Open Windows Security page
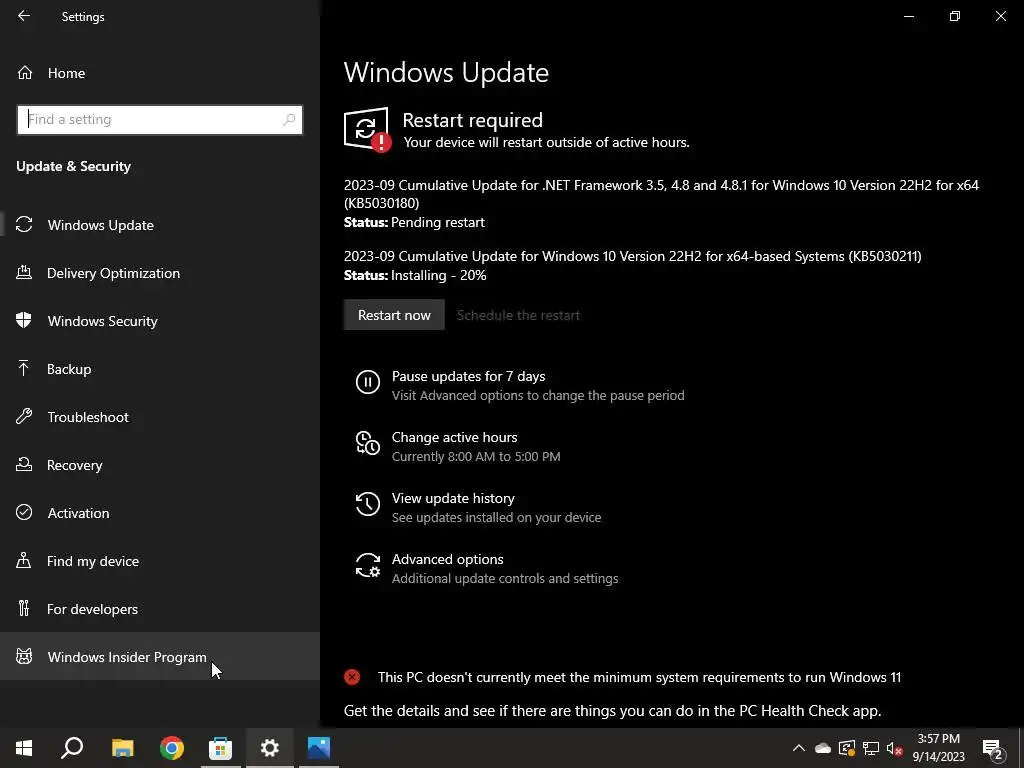The height and width of the screenshot is (768, 1024). (103, 321)
